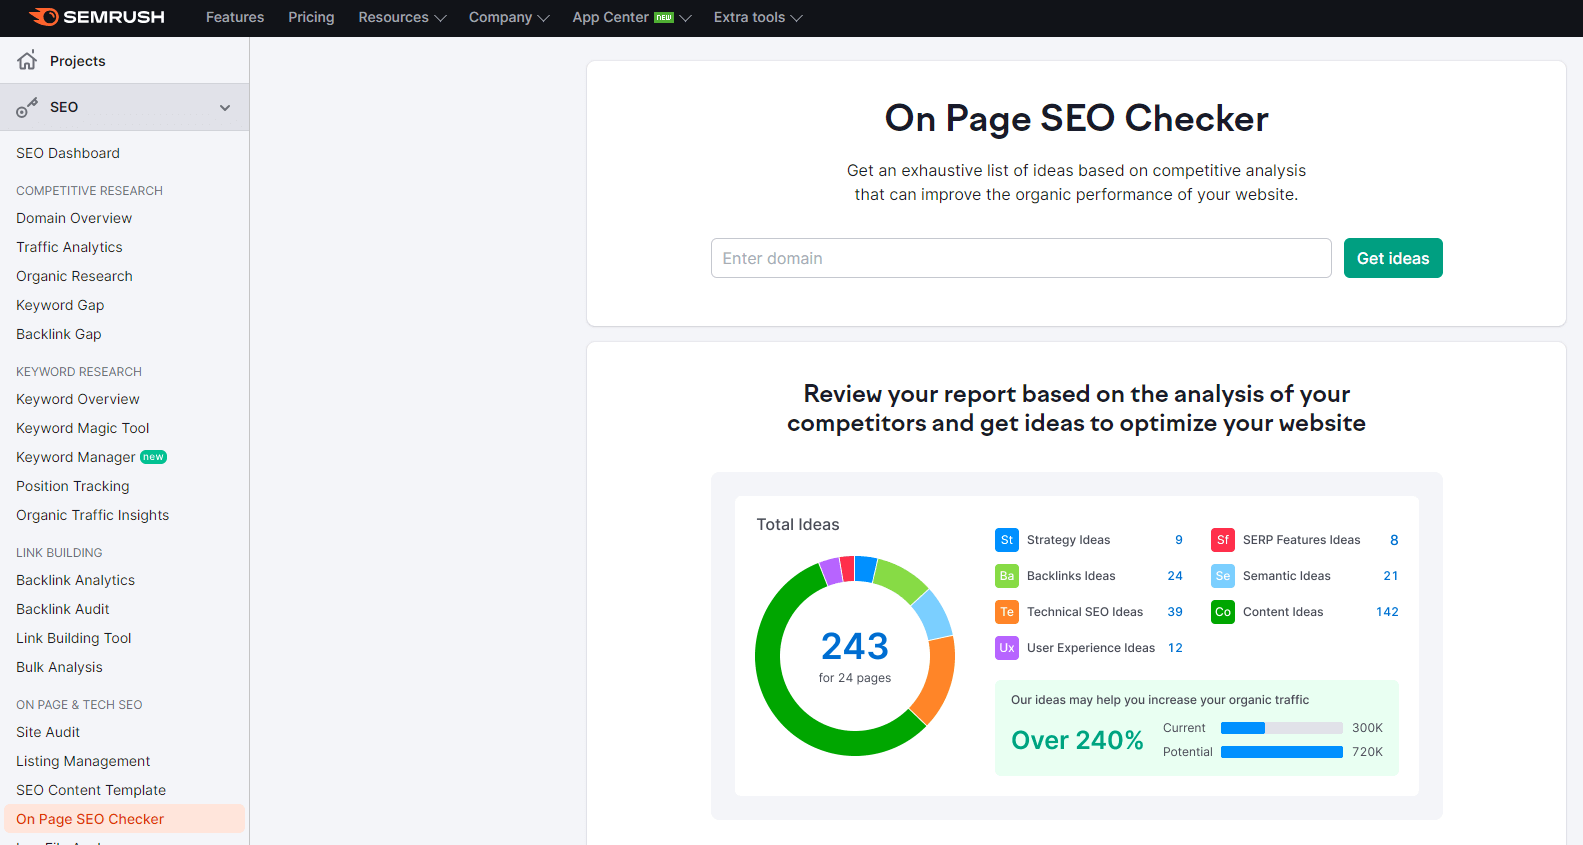Open the Pricing page

pos(311,17)
